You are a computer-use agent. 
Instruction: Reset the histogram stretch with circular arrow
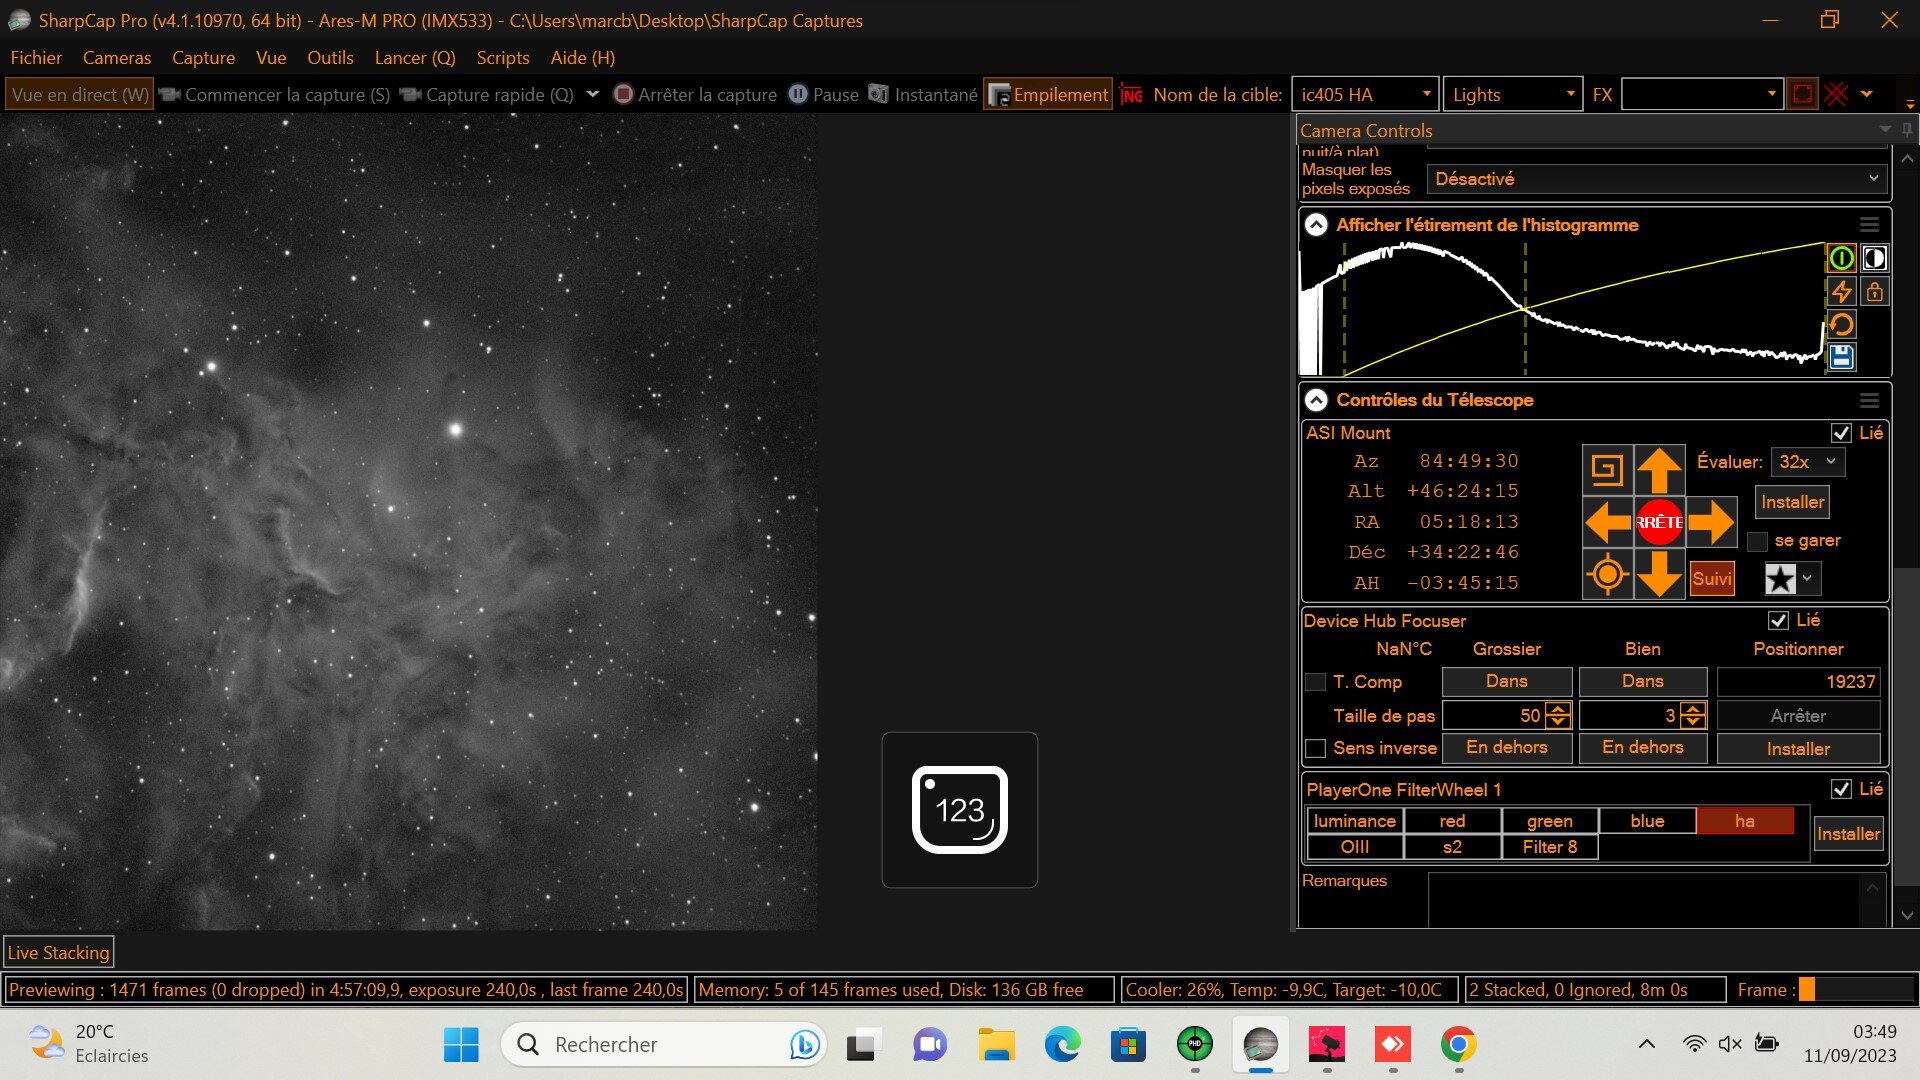(1841, 324)
